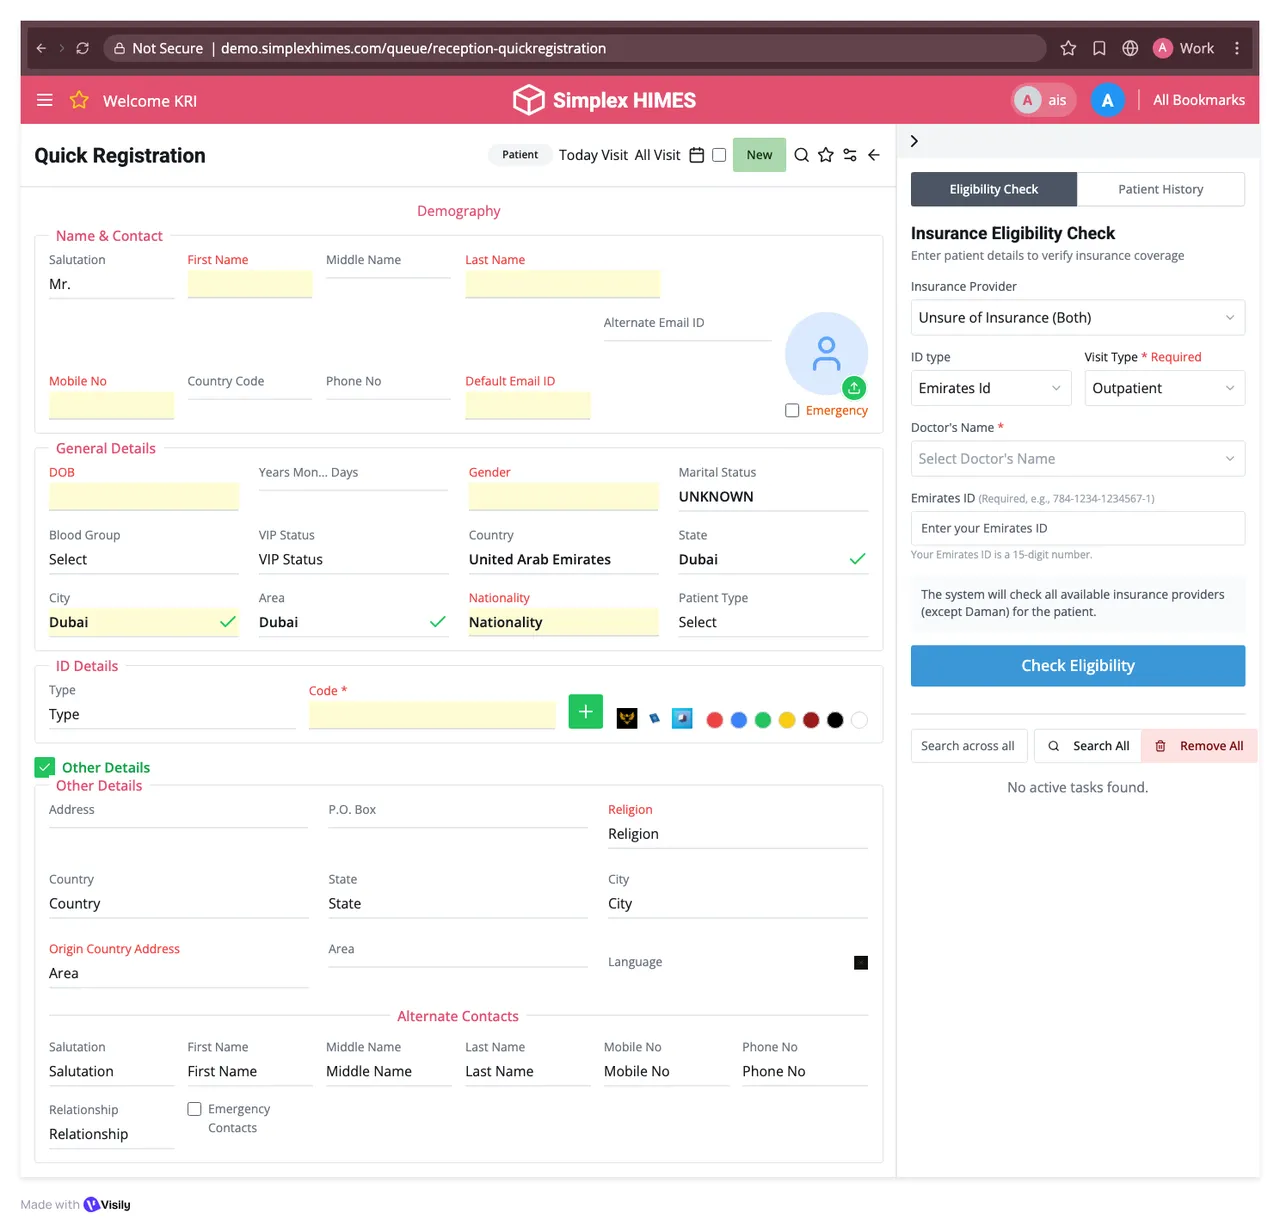Click the browser back arrow
1280x1232 pixels.
pos(41,48)
